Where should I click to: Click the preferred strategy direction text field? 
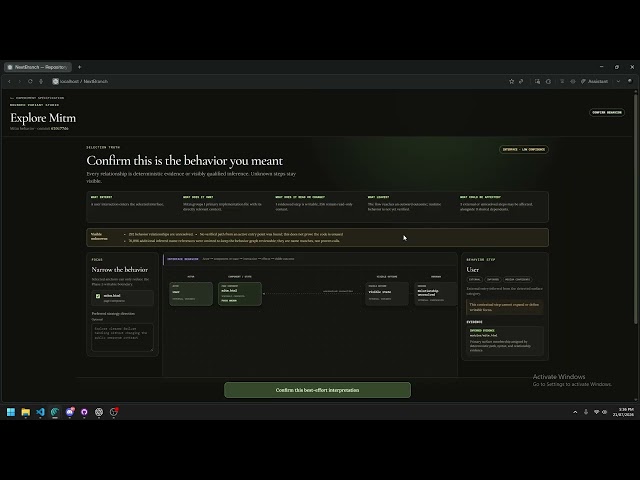click(x=122, y=337)
